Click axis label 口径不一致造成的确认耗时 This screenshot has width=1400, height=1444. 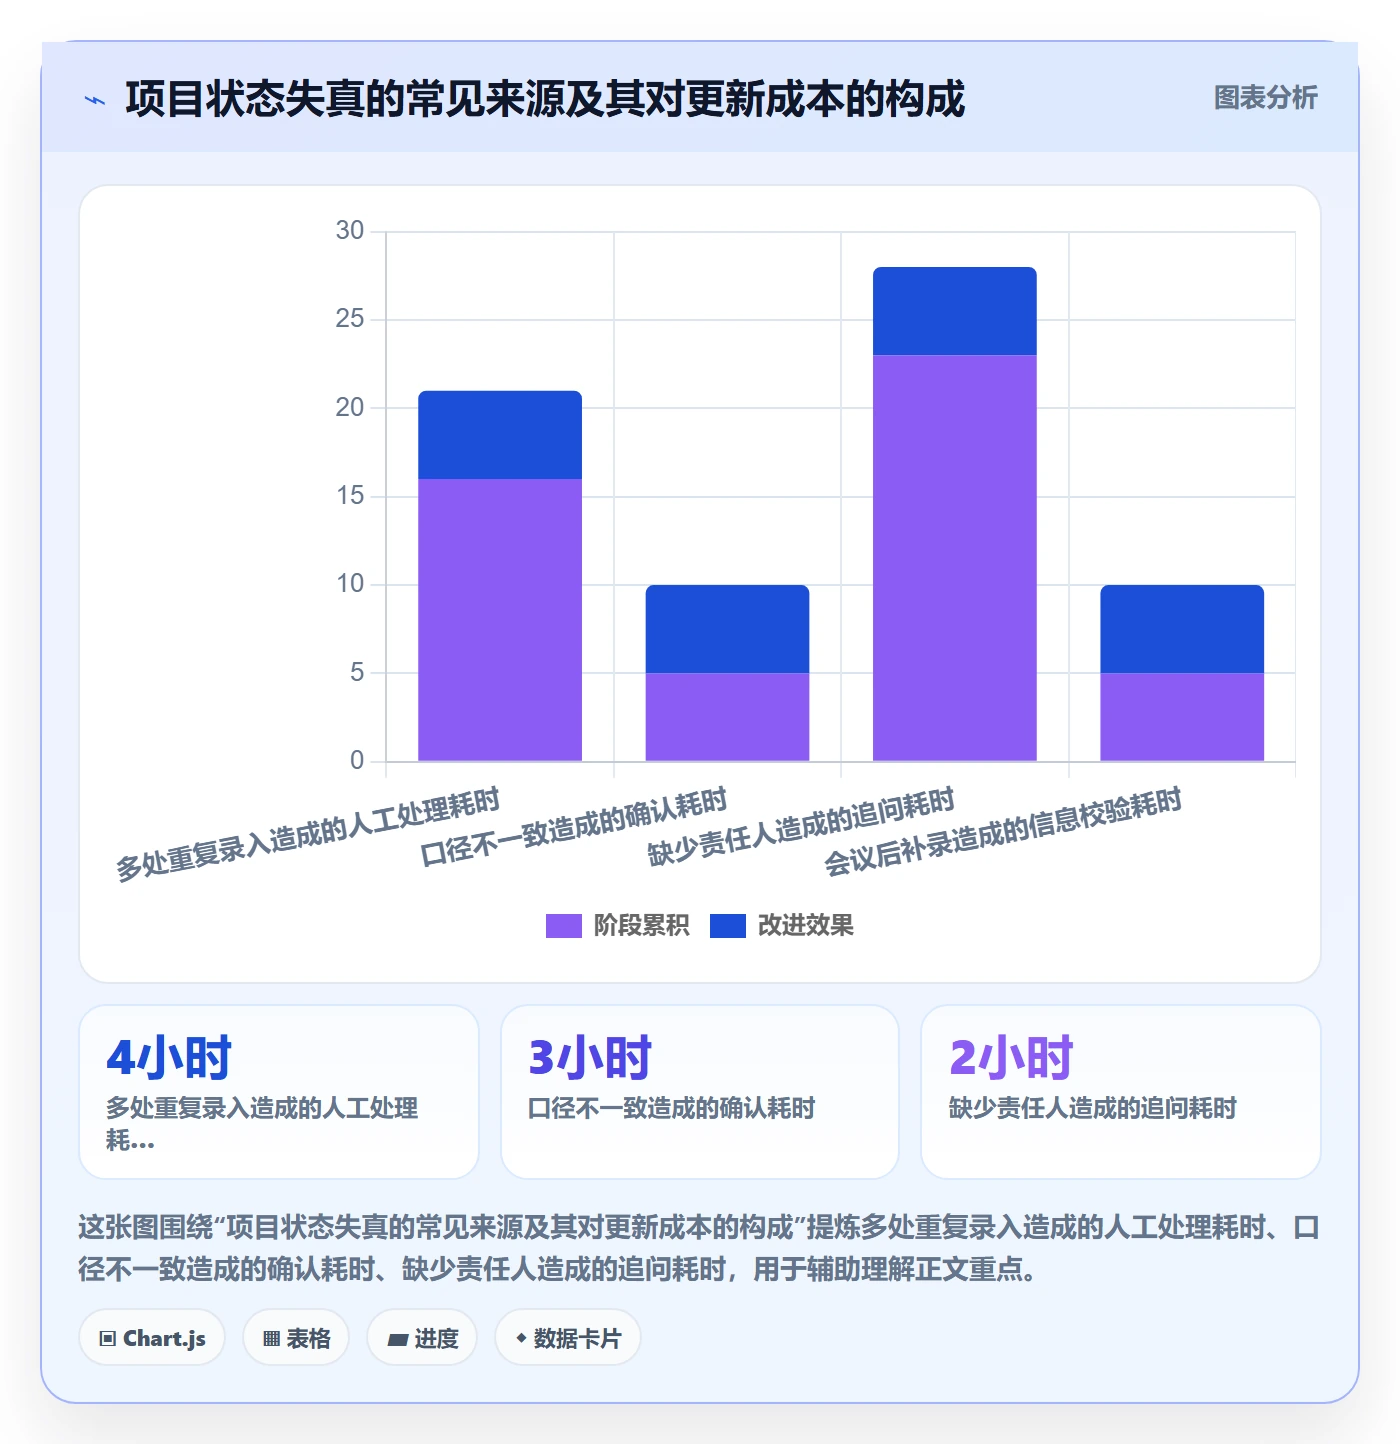pos(574,827)
